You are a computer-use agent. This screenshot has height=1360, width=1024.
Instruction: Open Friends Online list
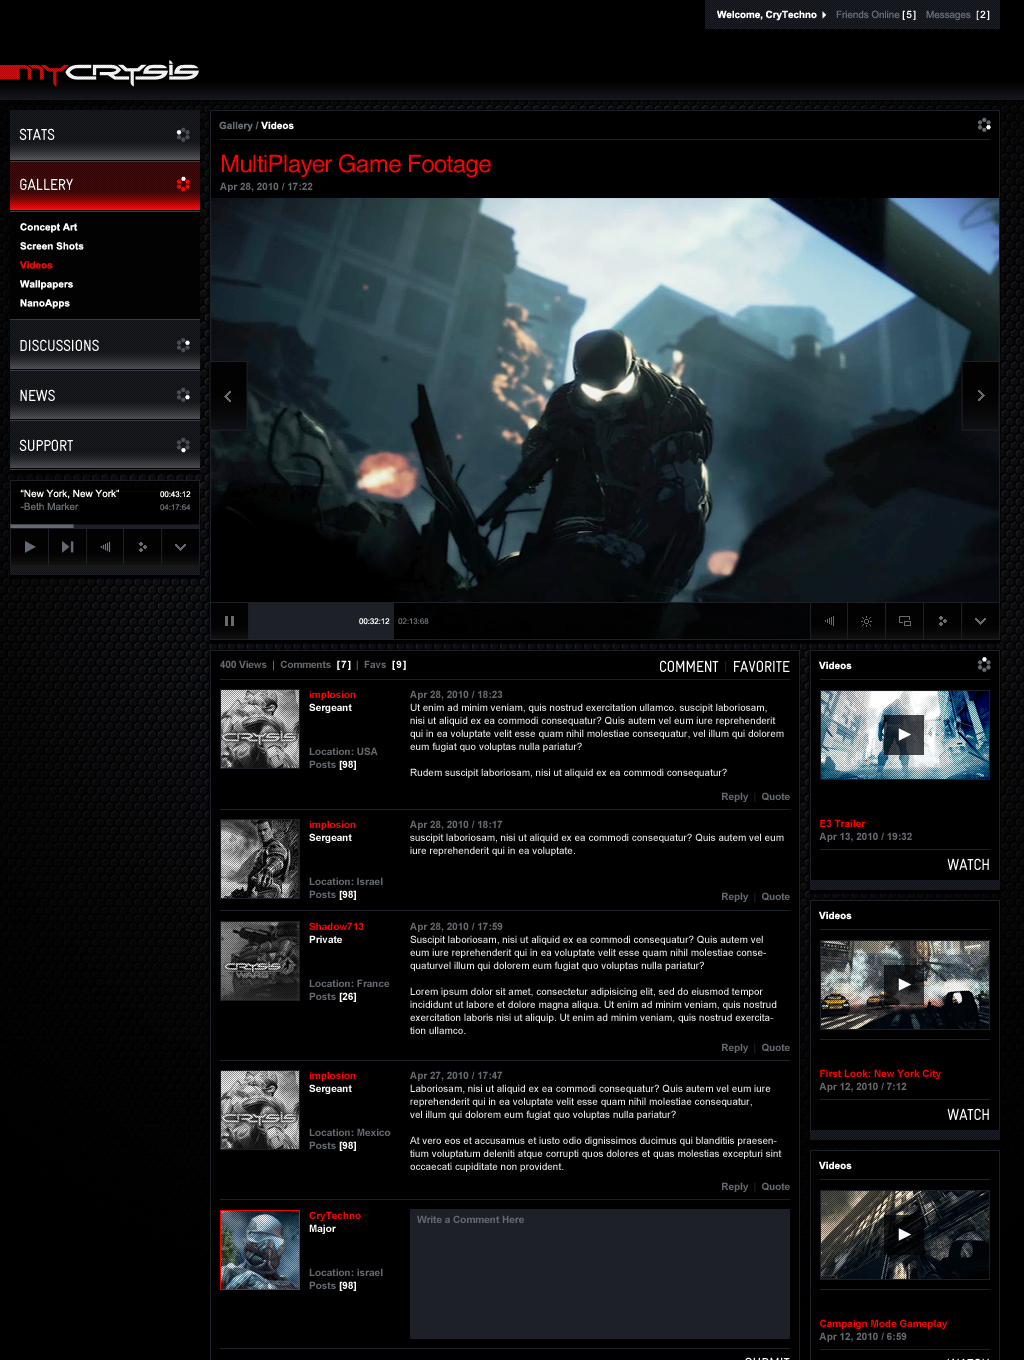pyautogui.click(x=876, y=15)
